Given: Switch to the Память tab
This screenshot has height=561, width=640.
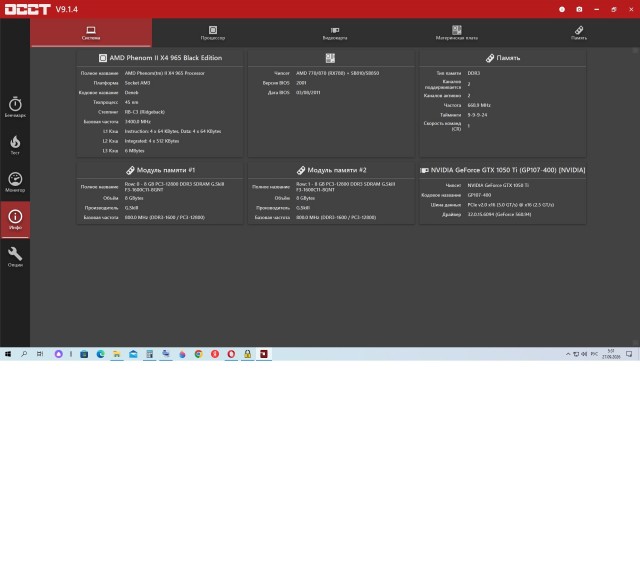Looking at the screenshot, I should [579, 33].
